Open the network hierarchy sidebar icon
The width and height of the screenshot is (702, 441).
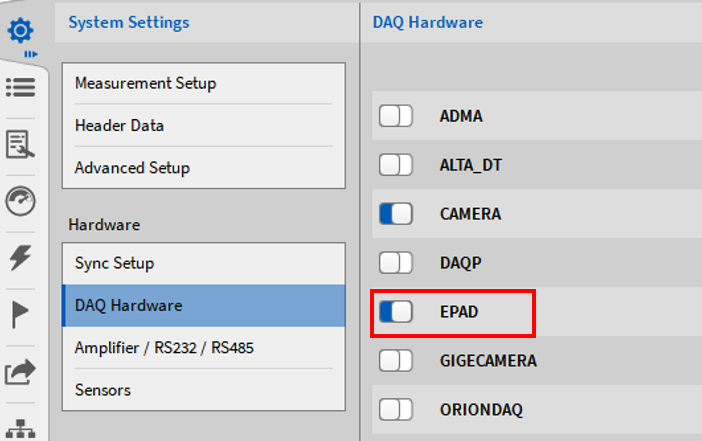[x=20, y=427]
